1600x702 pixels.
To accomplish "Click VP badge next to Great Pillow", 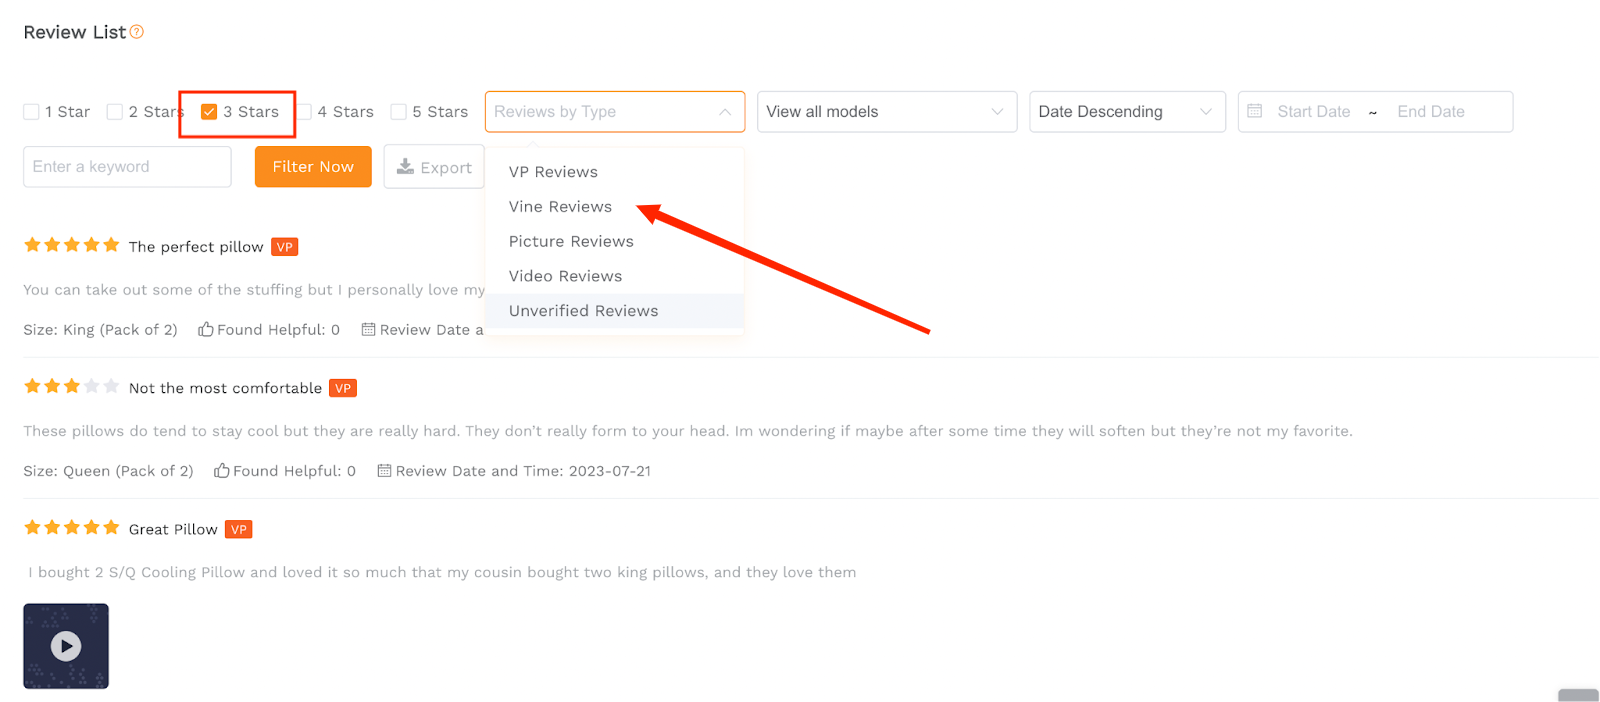I will 238,529.
